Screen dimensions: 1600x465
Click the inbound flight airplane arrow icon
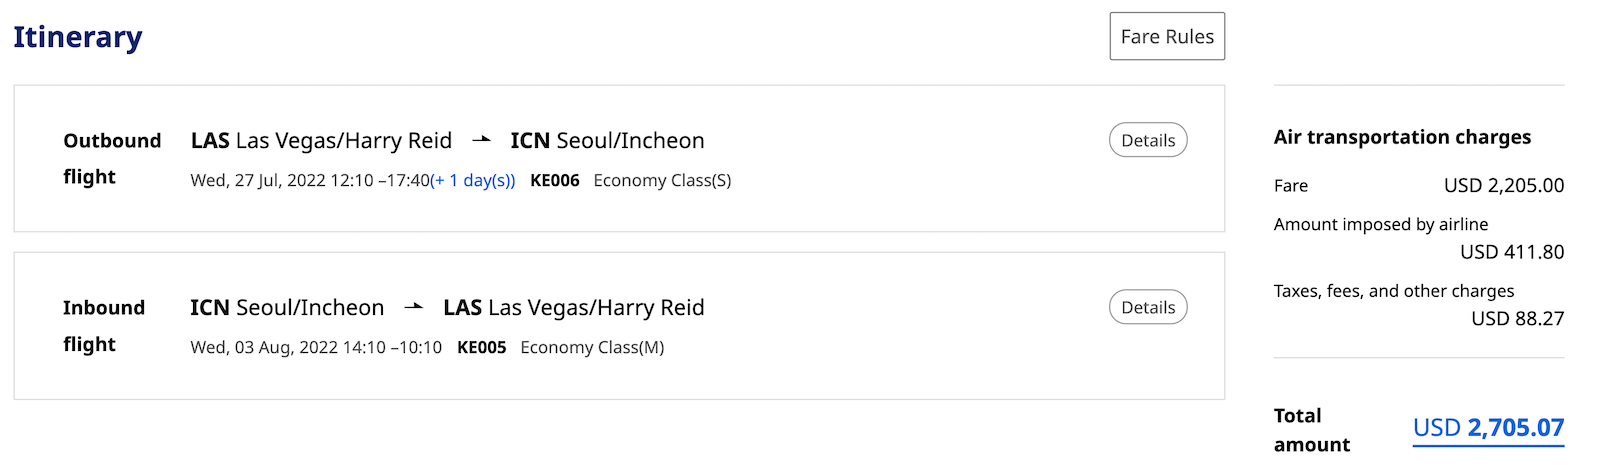coord(413,308)
